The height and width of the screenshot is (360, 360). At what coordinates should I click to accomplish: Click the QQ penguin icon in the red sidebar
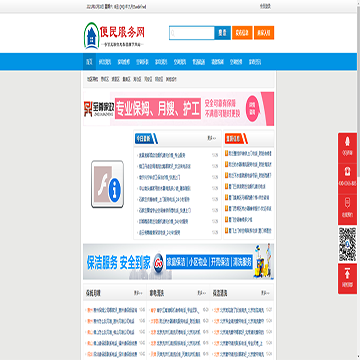347,142
